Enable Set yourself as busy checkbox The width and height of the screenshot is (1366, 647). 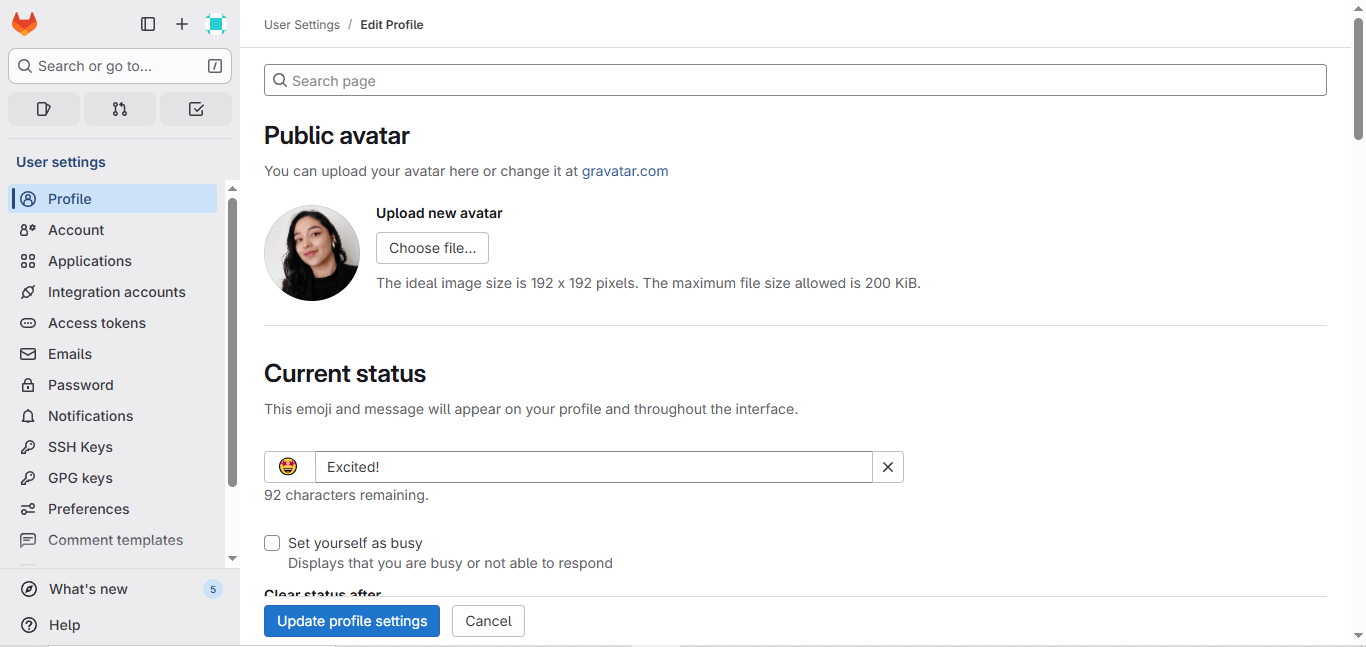[x=272, y=543]
